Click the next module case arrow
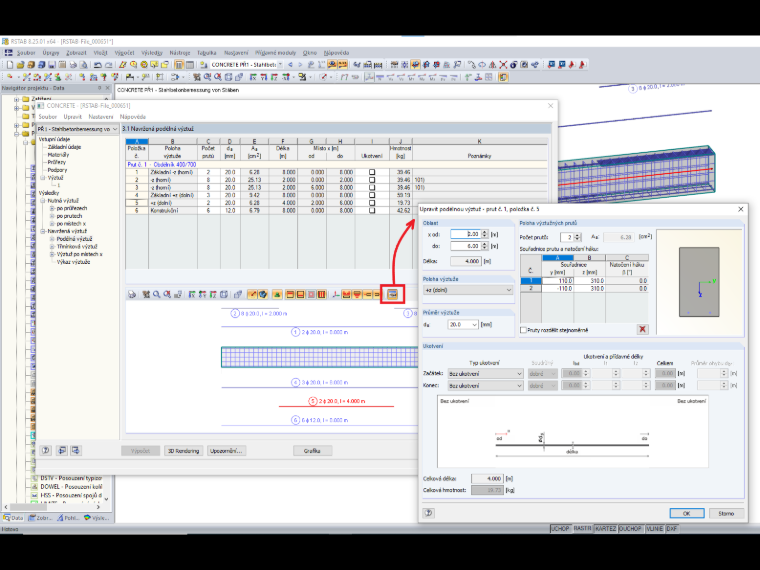This screenshot has height=570, width=760. click(300, 64)
